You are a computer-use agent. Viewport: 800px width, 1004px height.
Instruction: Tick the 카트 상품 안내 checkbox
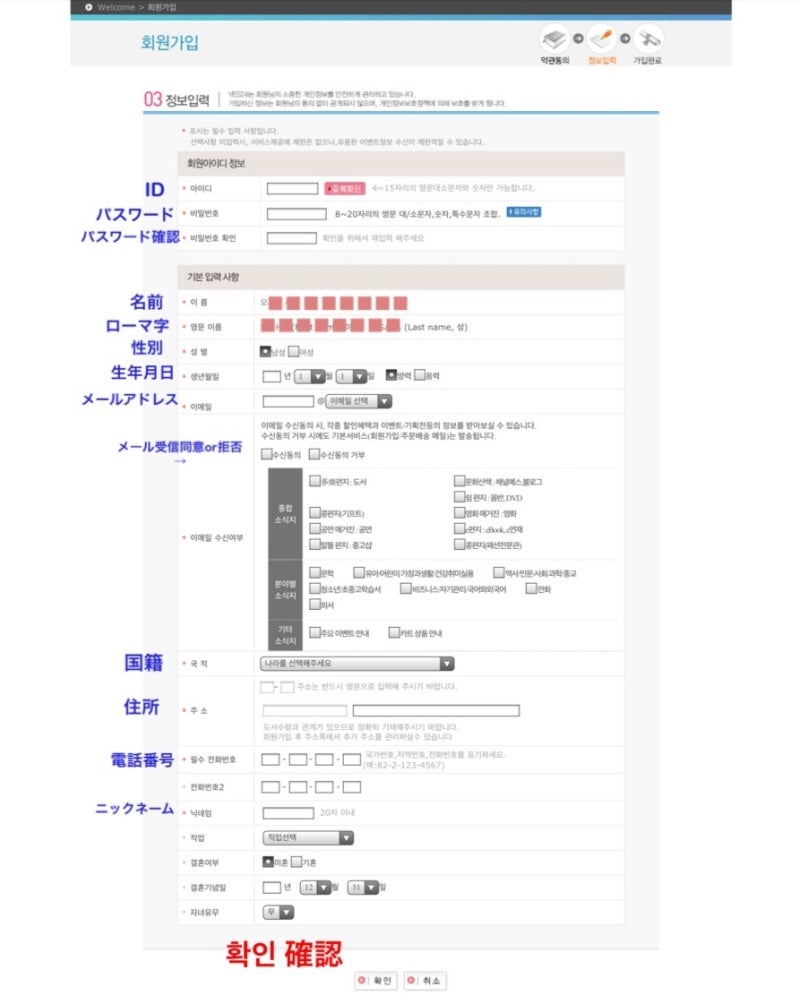click(394, 633)
